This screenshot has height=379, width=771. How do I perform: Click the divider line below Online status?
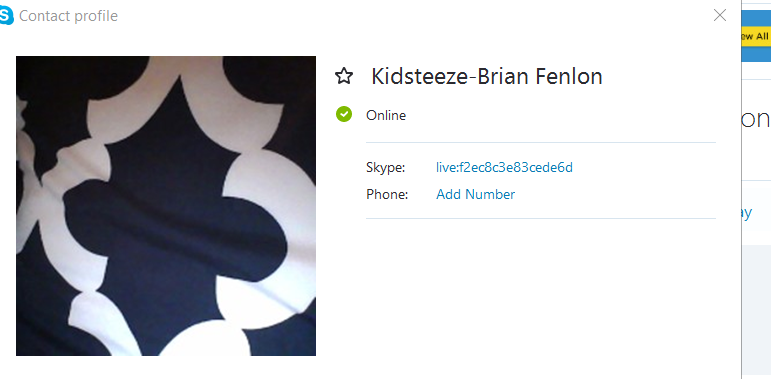541,143
